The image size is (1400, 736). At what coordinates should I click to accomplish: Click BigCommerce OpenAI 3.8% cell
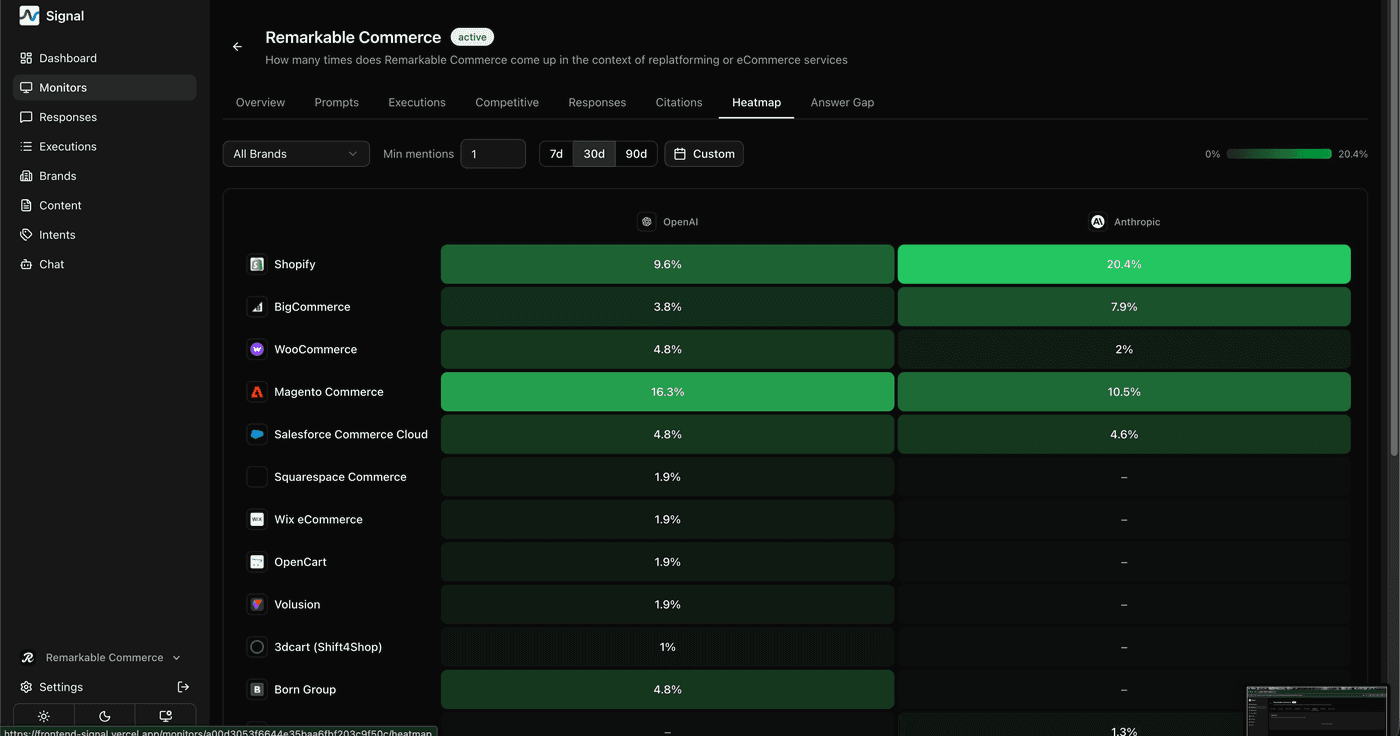pyautogui.click(x=667, y=307)
